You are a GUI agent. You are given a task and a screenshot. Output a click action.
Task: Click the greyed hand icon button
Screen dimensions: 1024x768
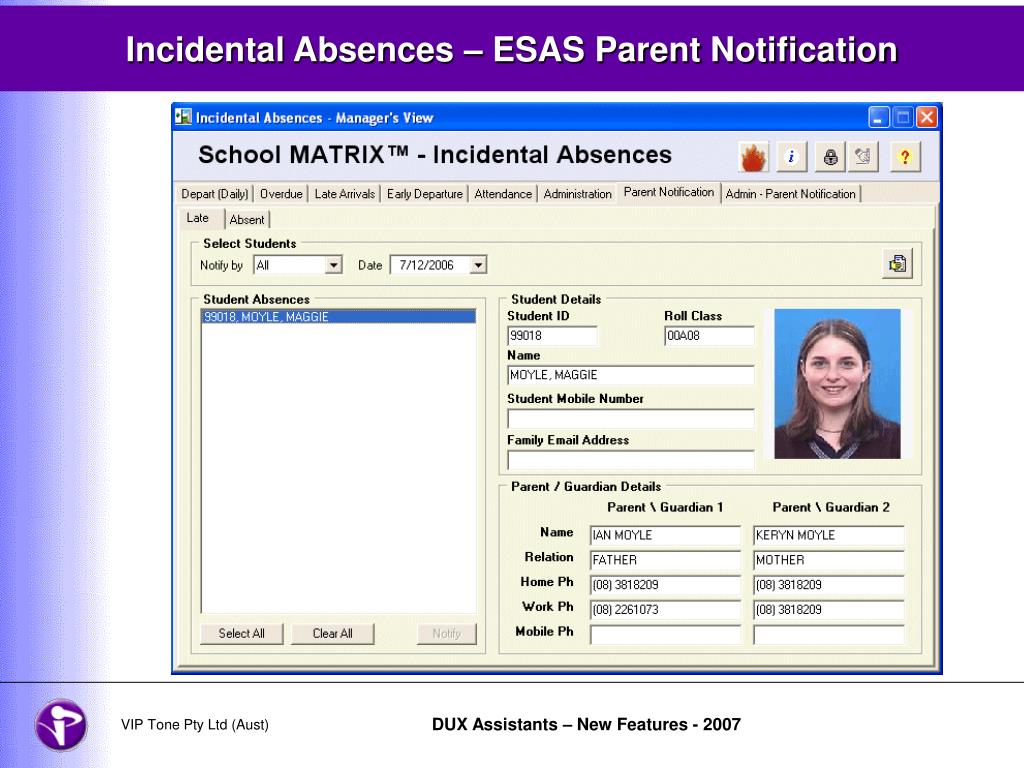coord(863,157)
